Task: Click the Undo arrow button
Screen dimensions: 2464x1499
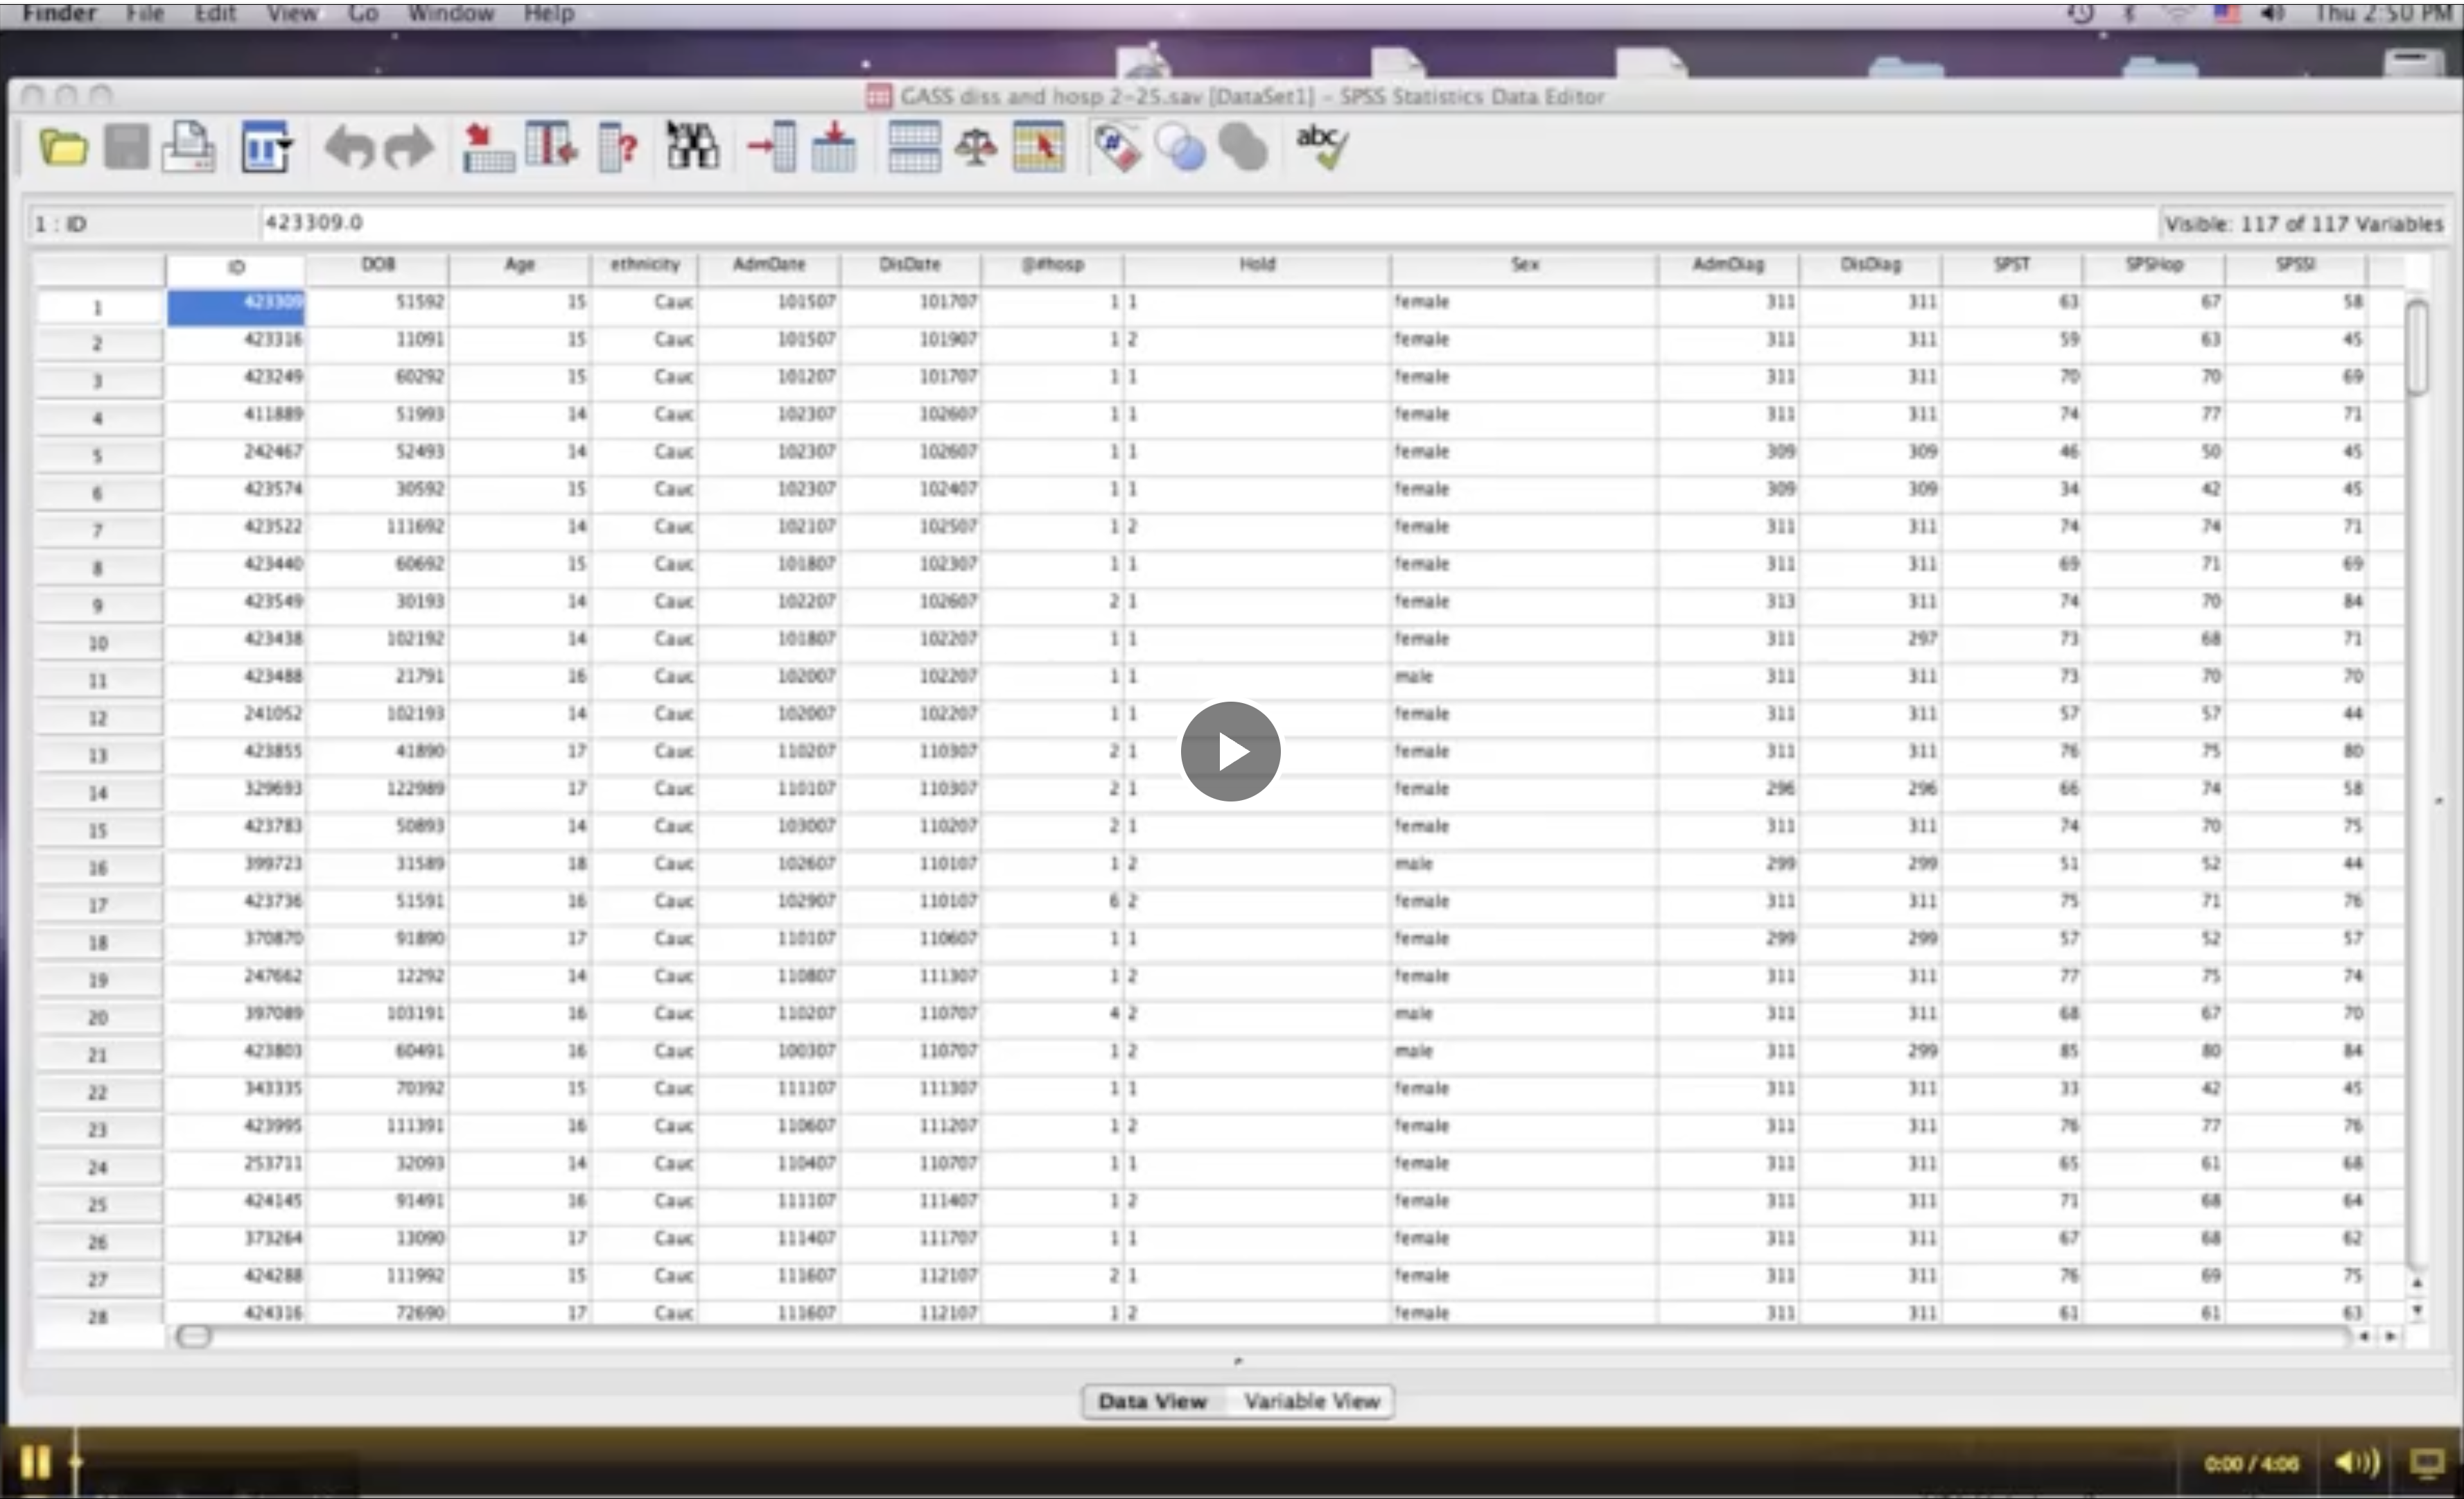Action: pyautogui.click(x=348, y=148)
